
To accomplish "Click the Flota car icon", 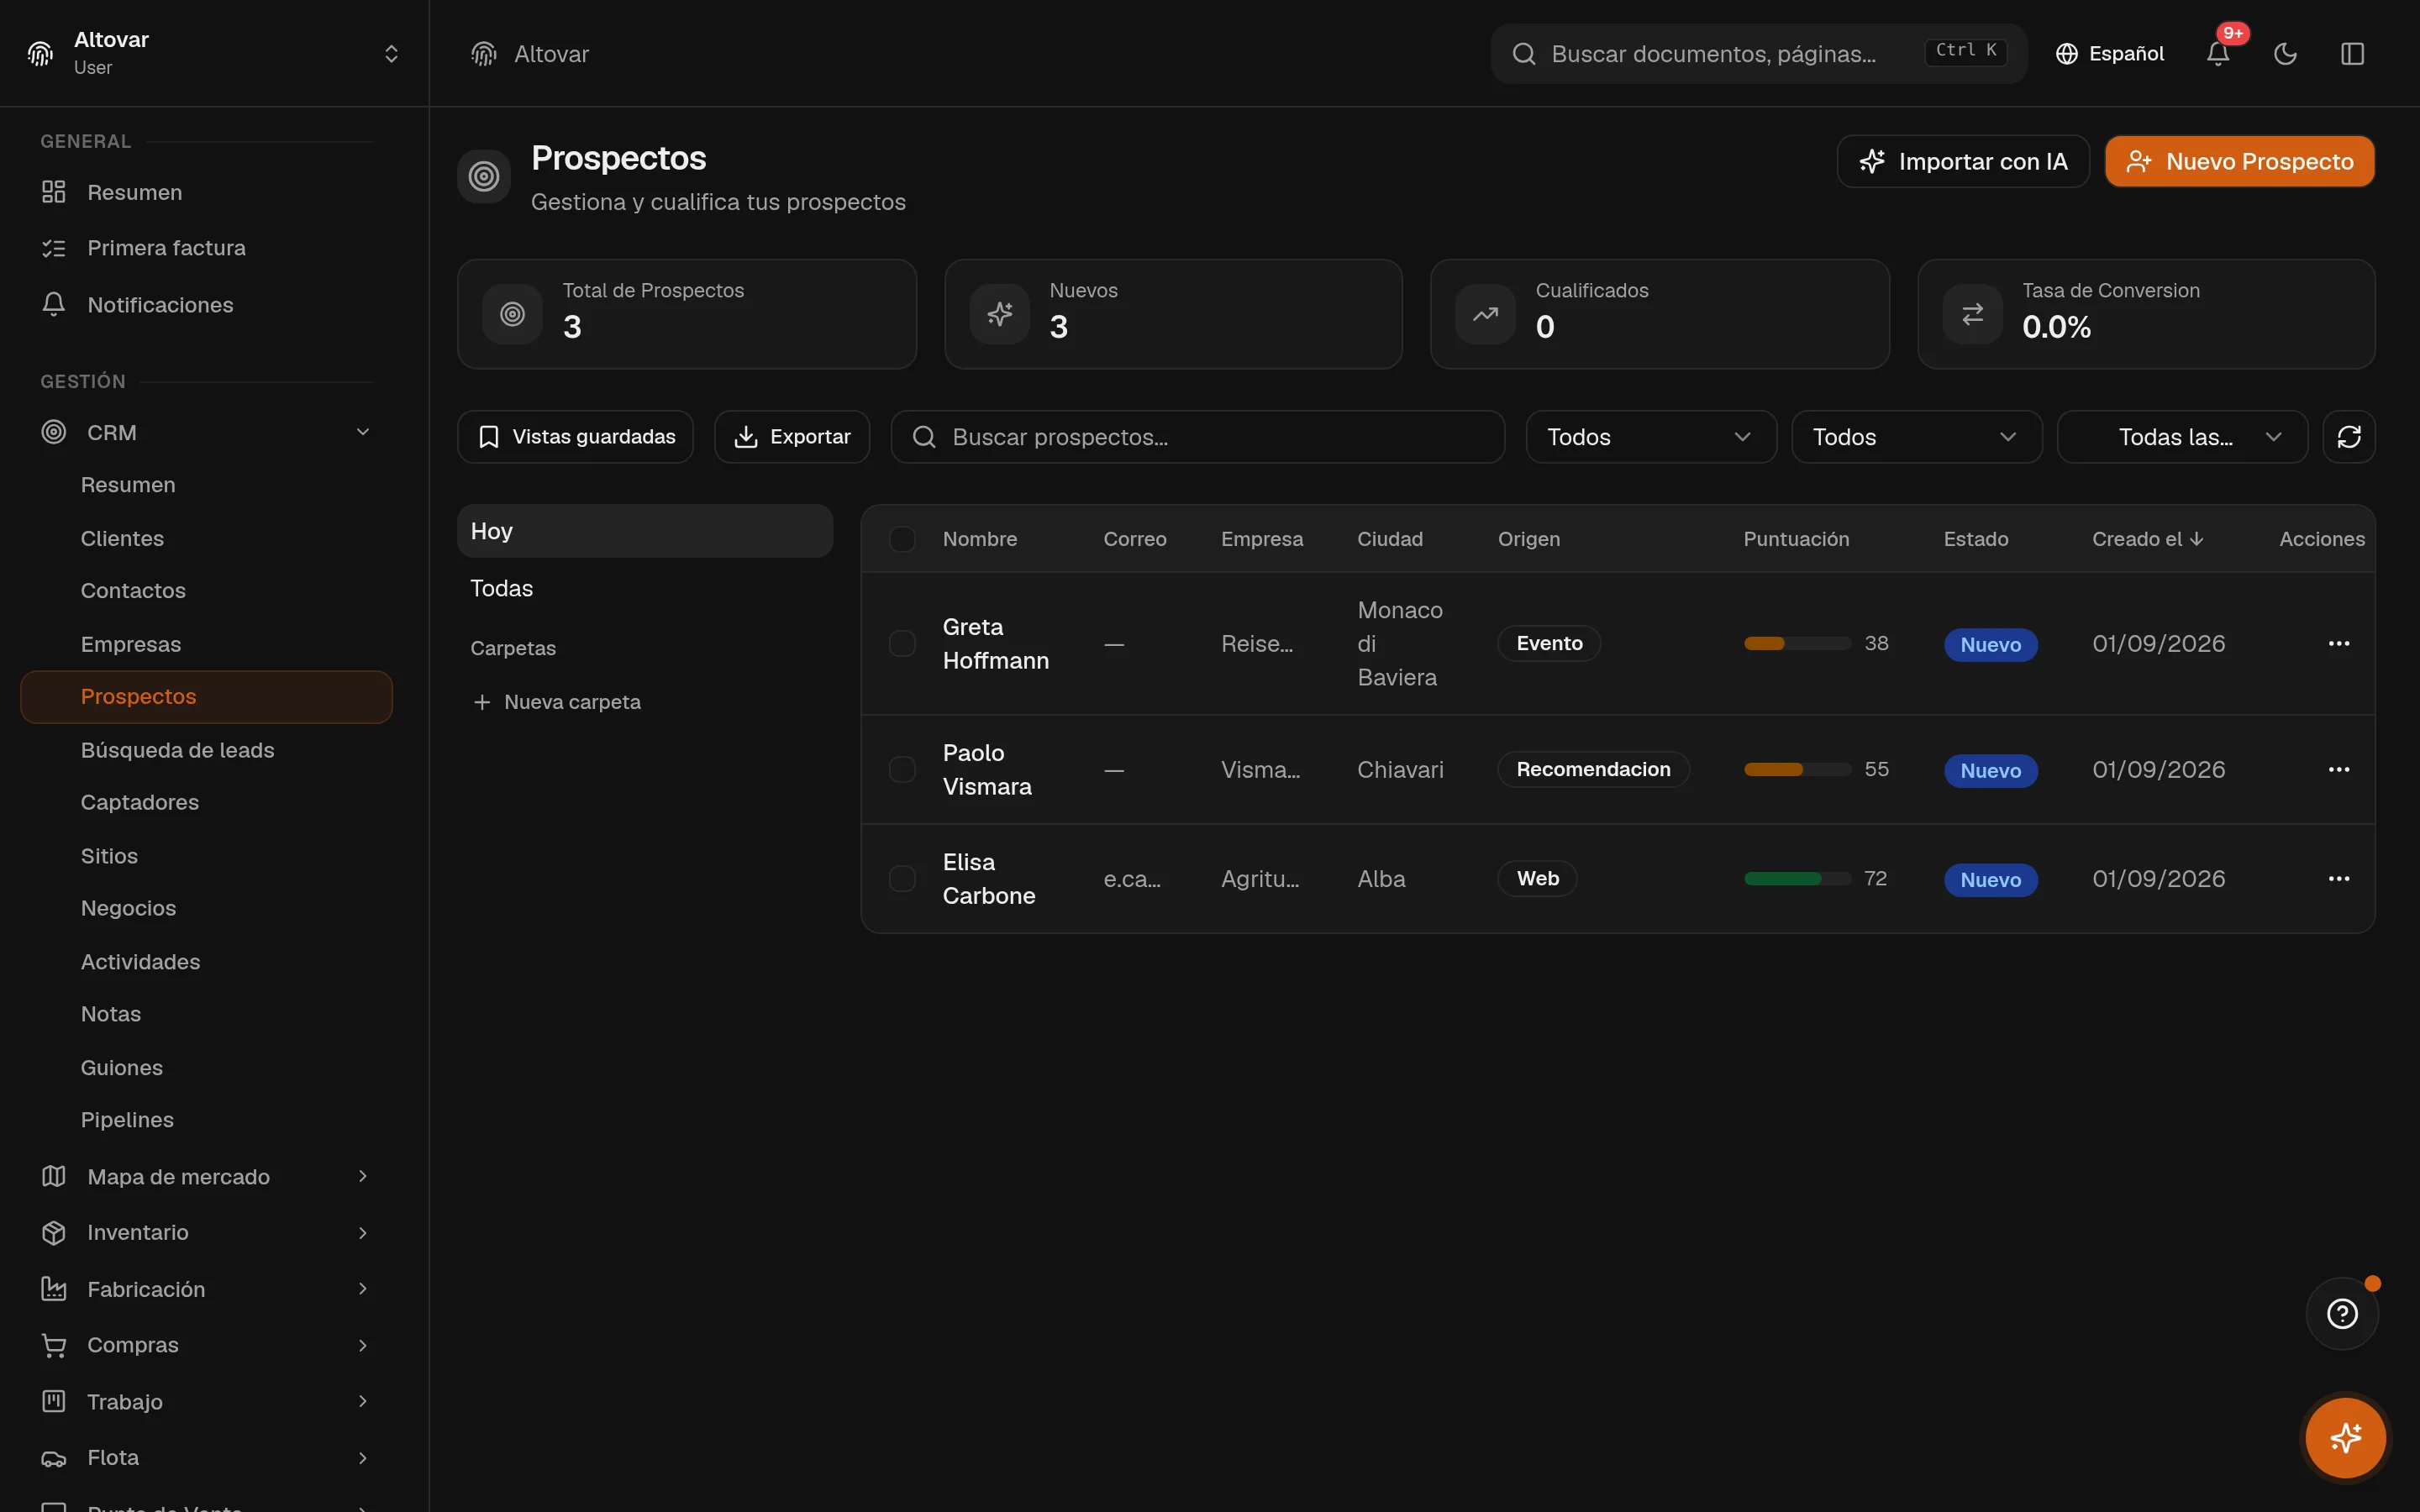I will click(x=54, y=1458).
